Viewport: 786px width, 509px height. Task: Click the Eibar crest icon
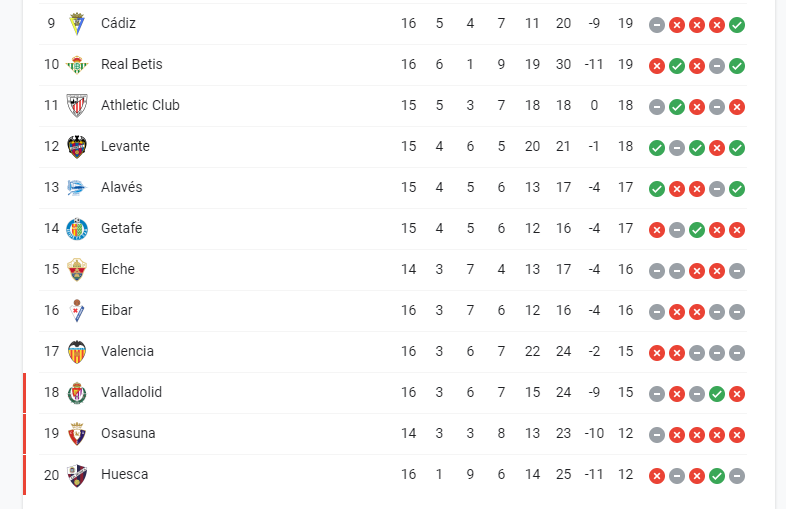[77, 311]
